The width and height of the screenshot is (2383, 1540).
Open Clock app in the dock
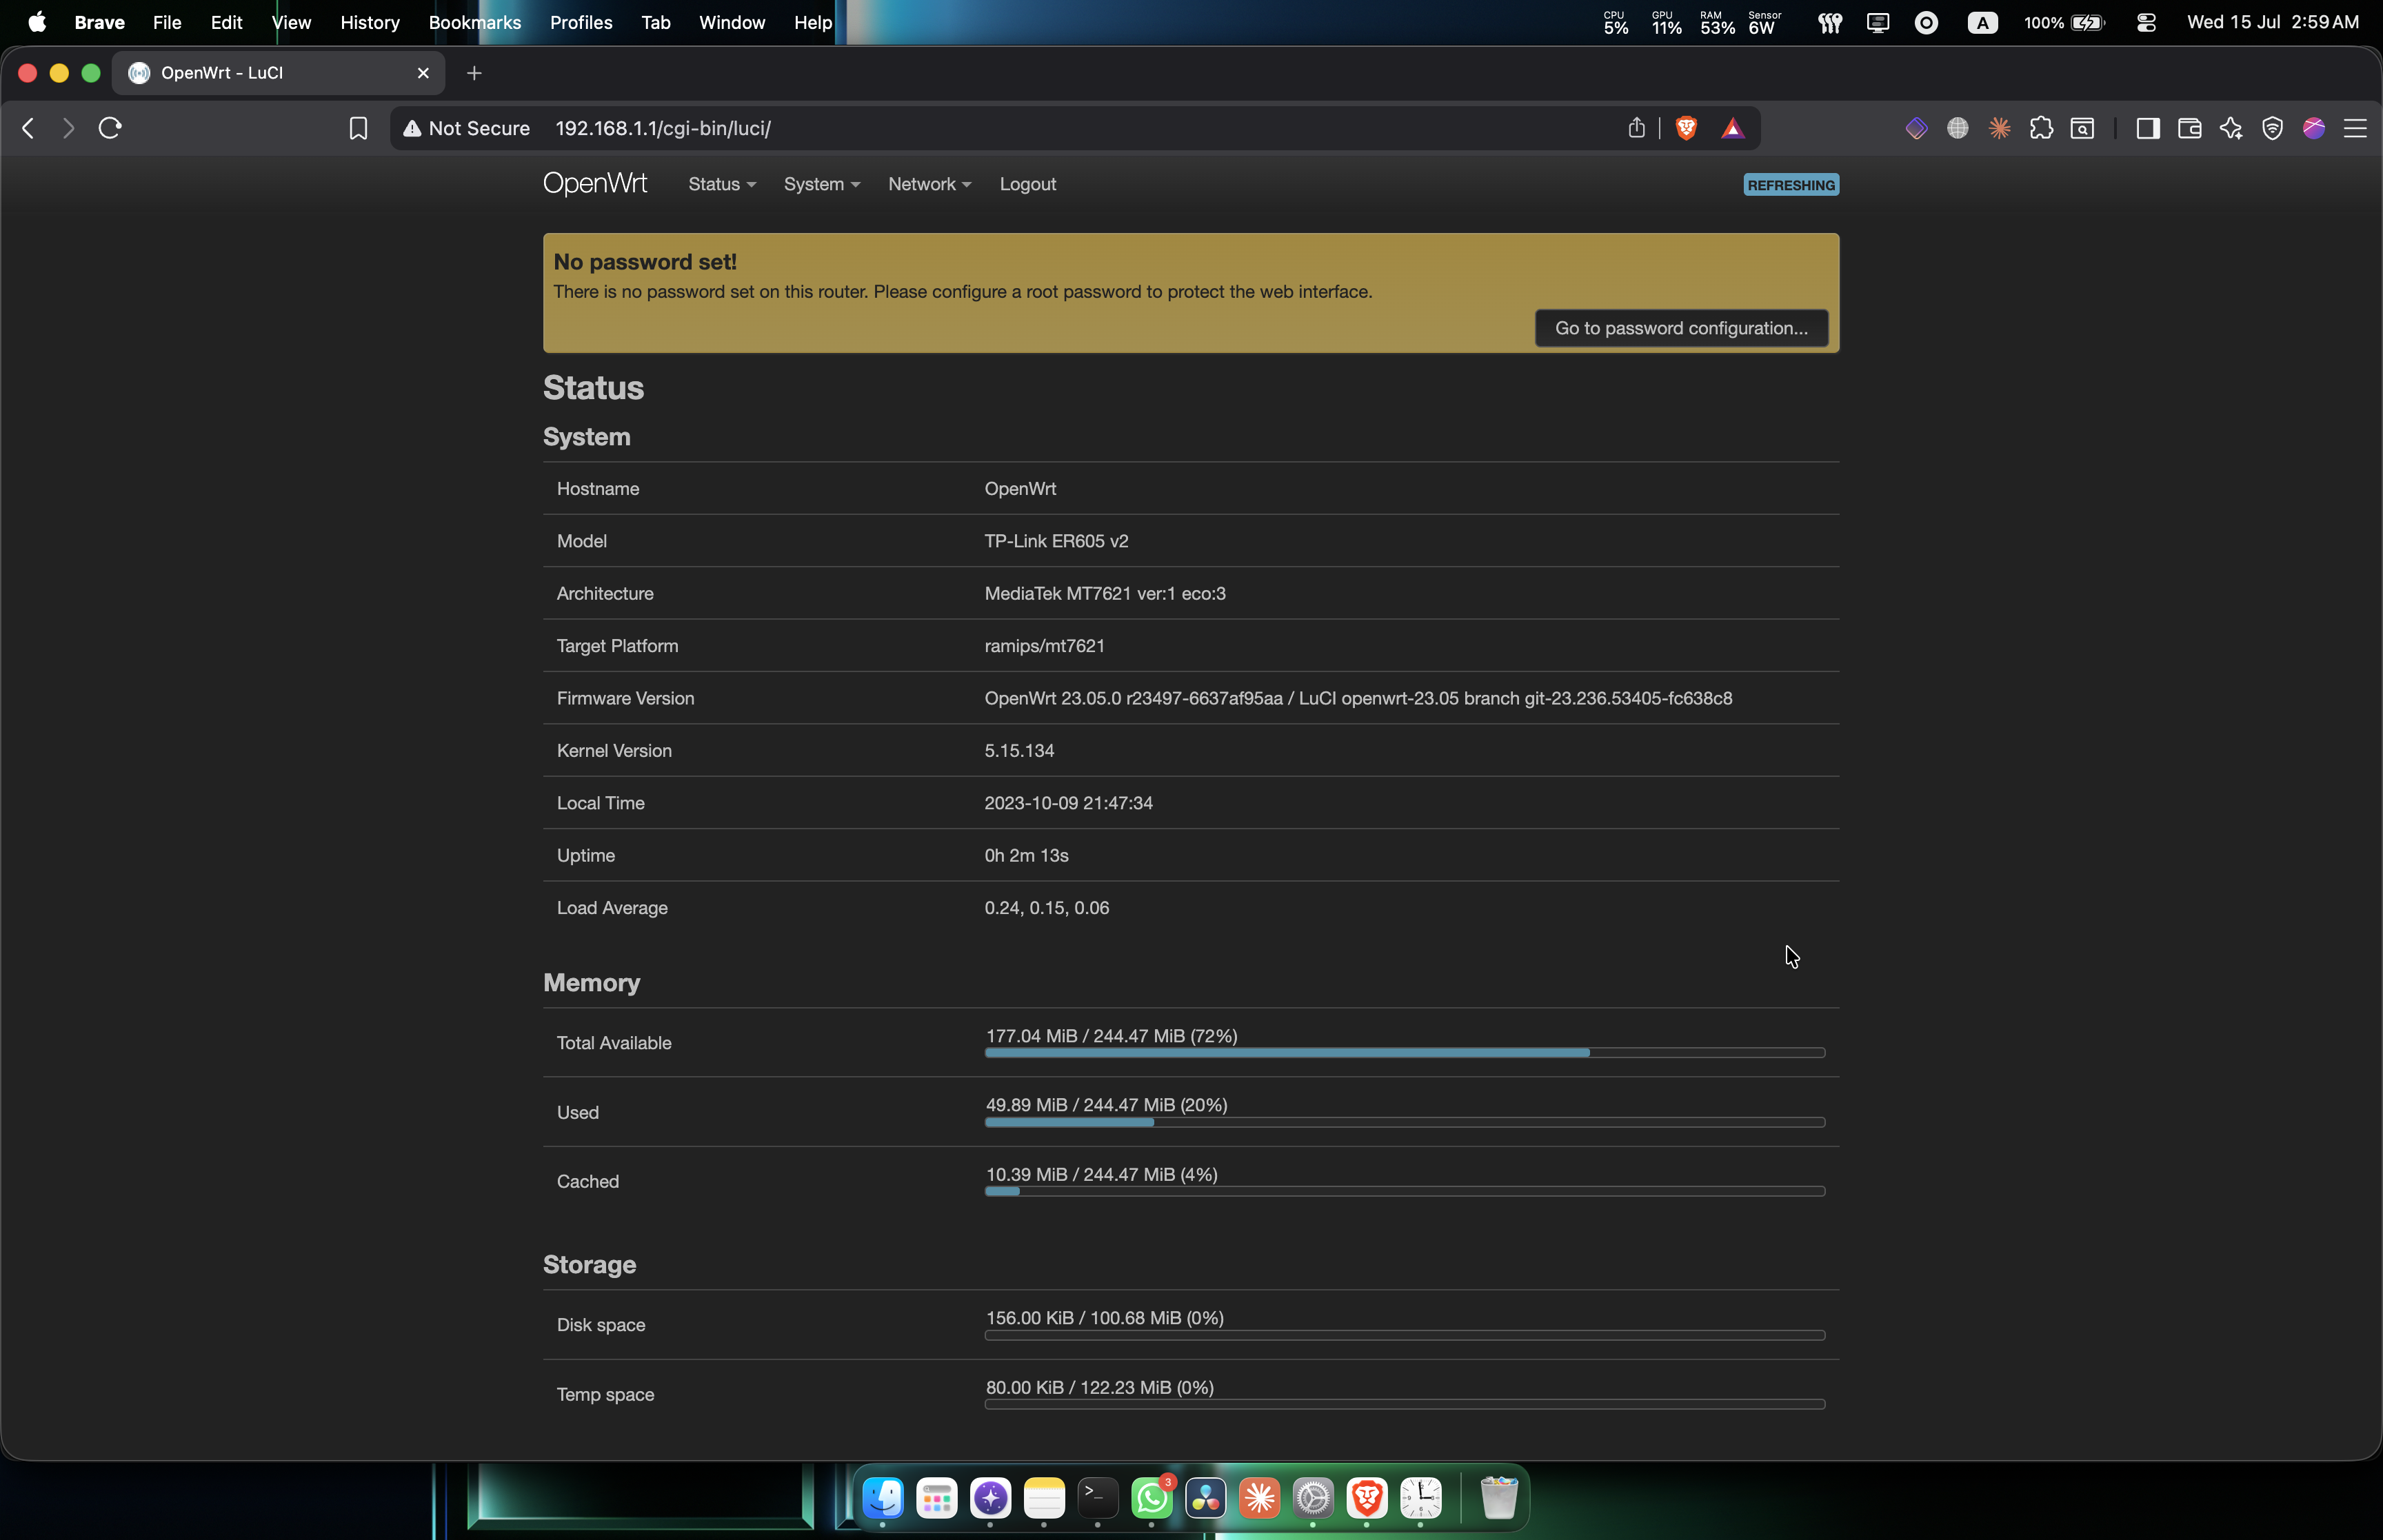pyautogui.click(x=1421, y=1497)
